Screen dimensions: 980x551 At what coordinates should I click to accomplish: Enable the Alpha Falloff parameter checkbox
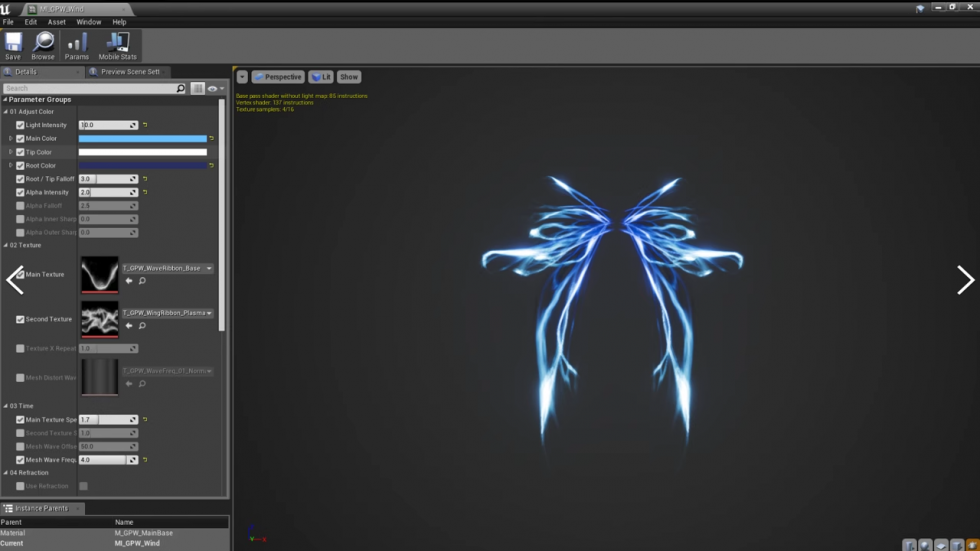click(x=20, y=206)
